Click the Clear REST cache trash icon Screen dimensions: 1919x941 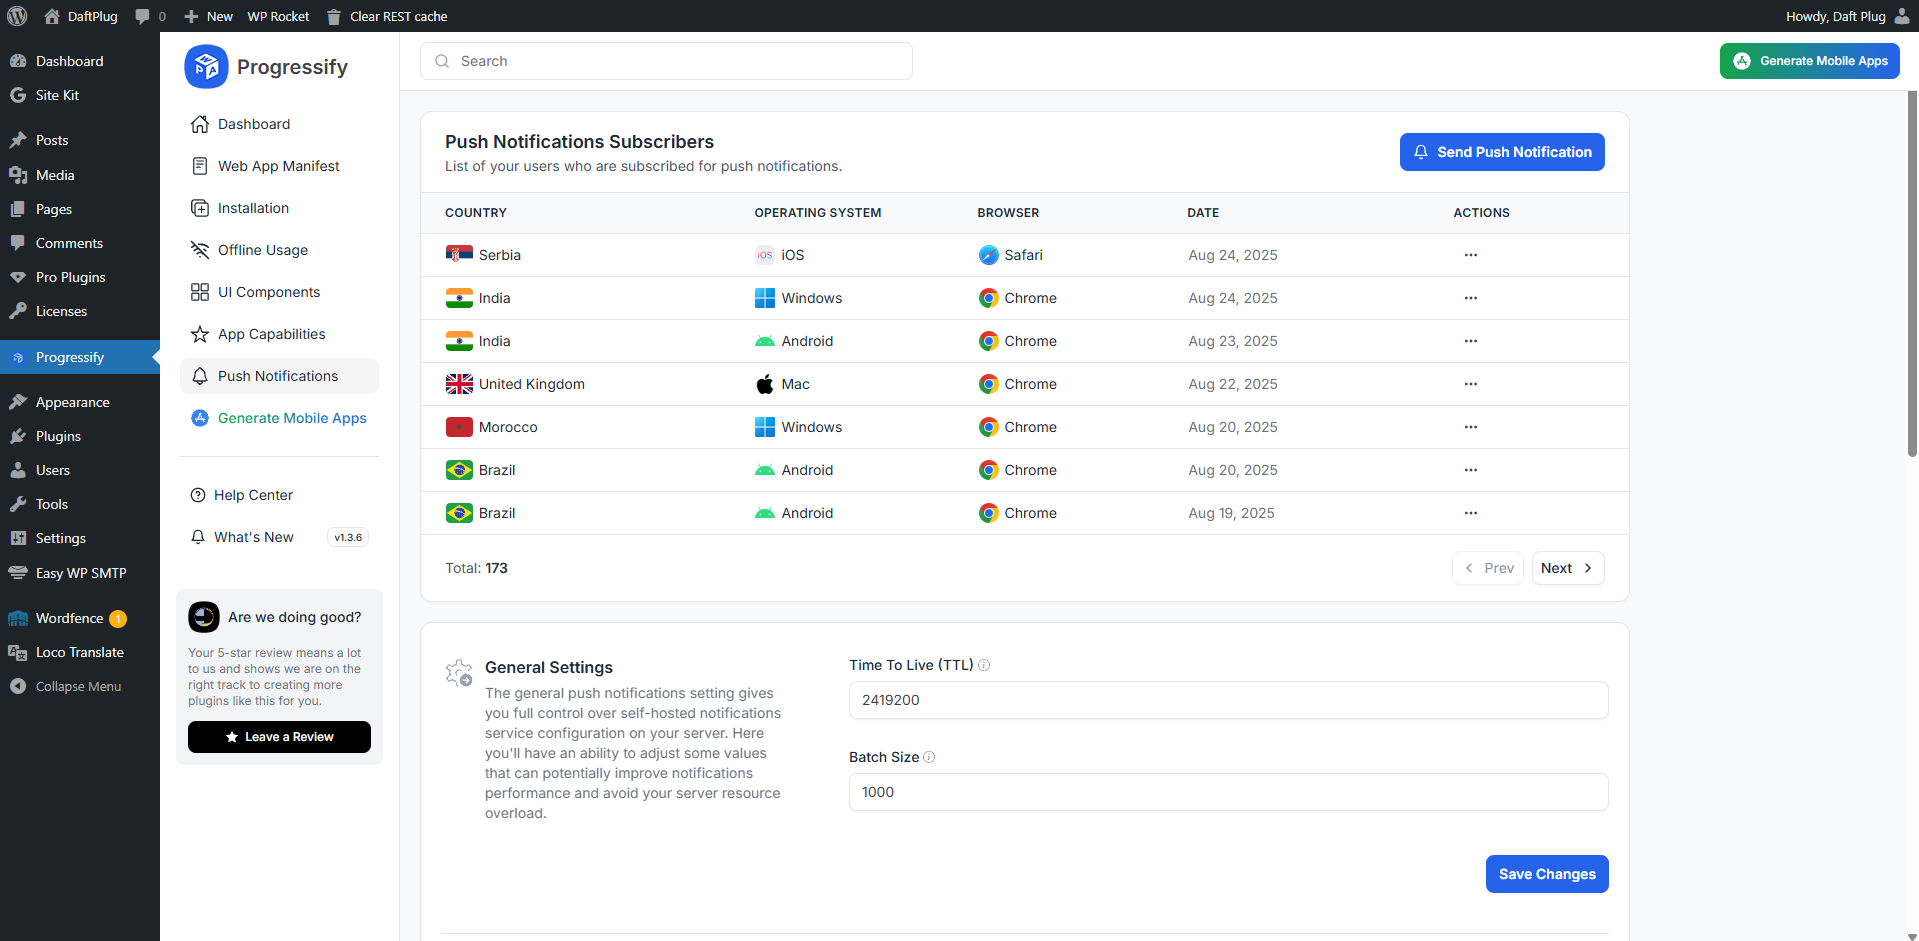click(x=332, y=16)
